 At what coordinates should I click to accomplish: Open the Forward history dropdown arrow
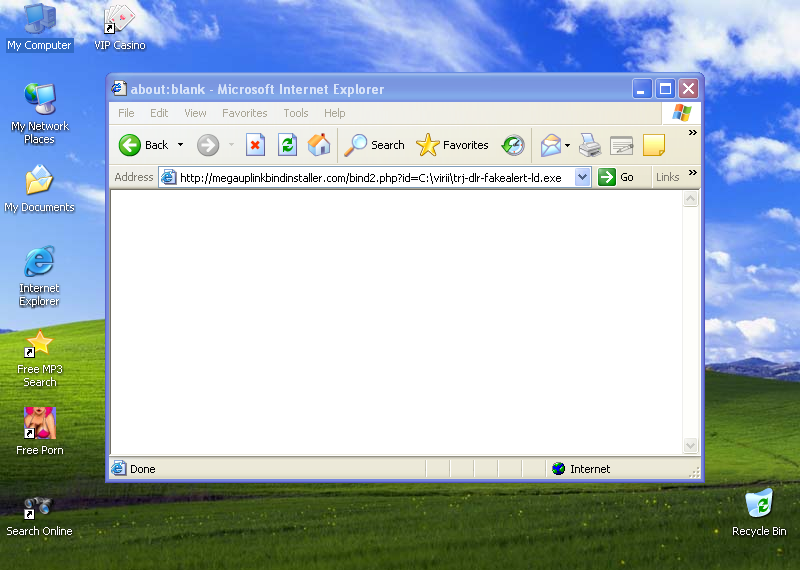point(231,145)
